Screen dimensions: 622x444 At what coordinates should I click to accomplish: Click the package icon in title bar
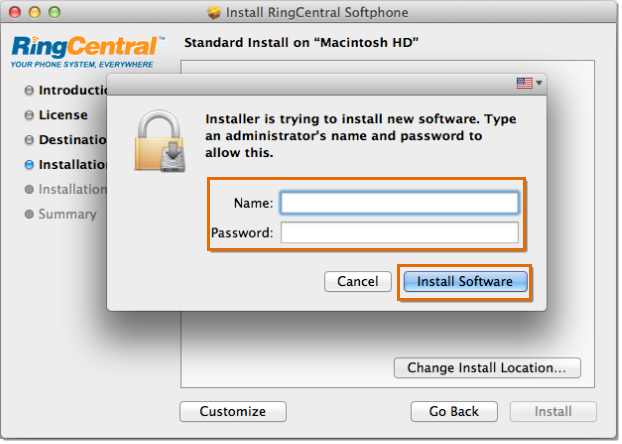214,12
